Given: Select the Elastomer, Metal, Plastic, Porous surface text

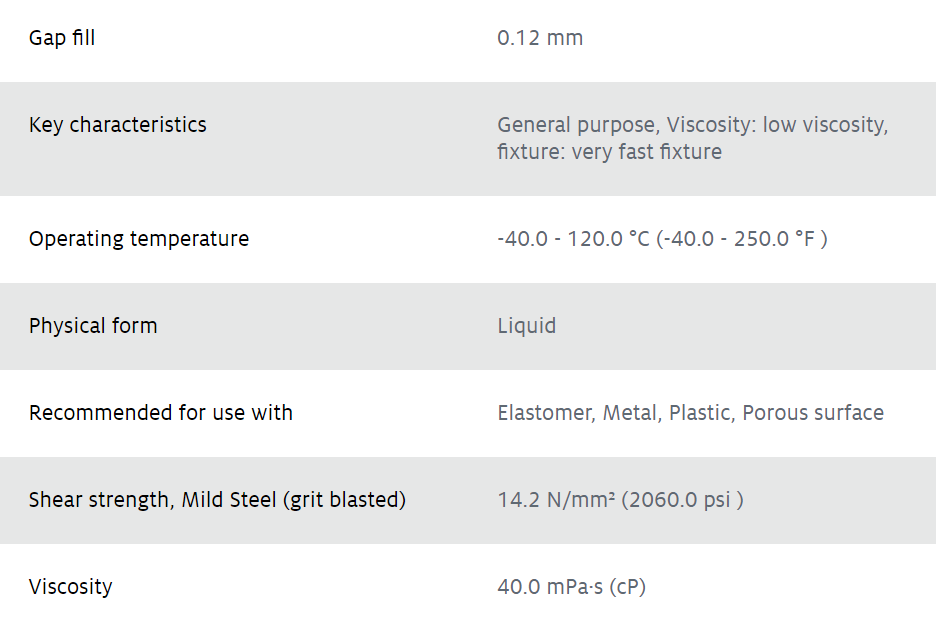Looking at the screenshot, I should point(690,413).
